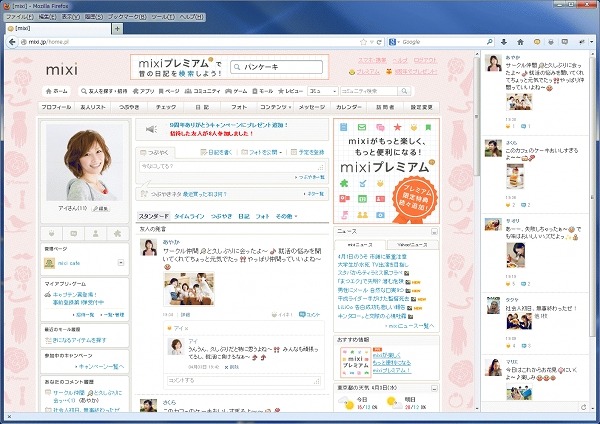Open the Firefox downloads arrow icon
The width and height of the screenshot is (600, 424).
click(x=504, y=42)
